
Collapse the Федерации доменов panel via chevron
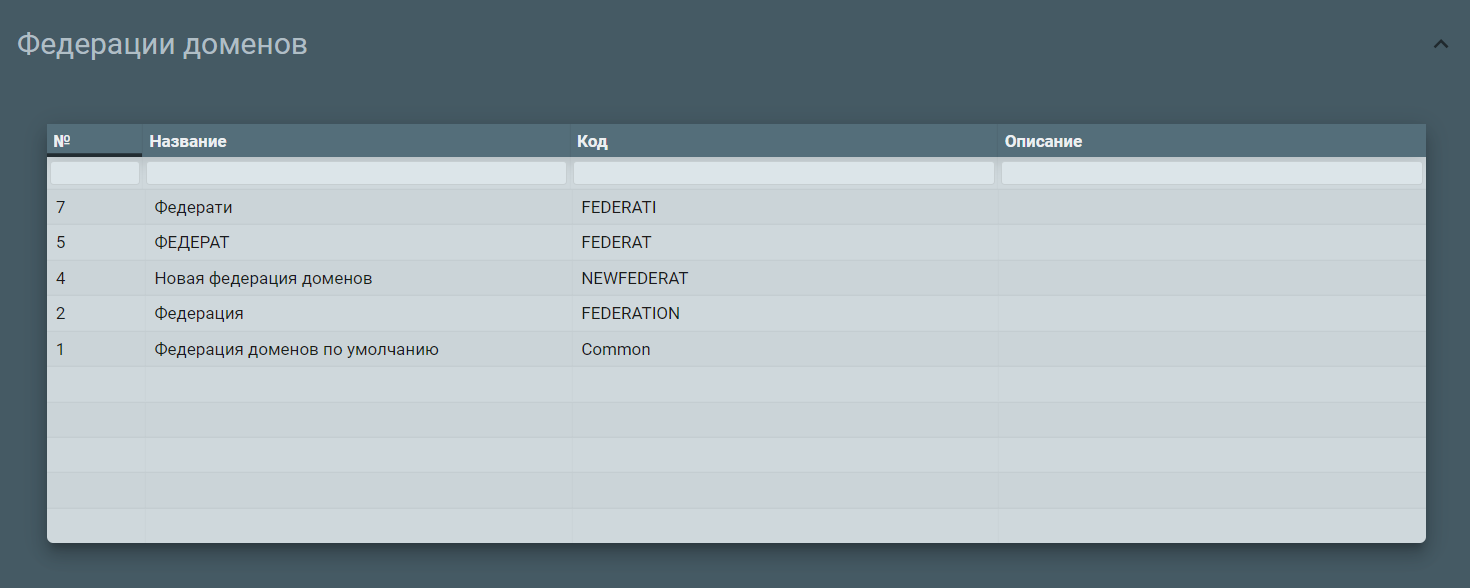pyautogui.click(x=1440, y=43)
